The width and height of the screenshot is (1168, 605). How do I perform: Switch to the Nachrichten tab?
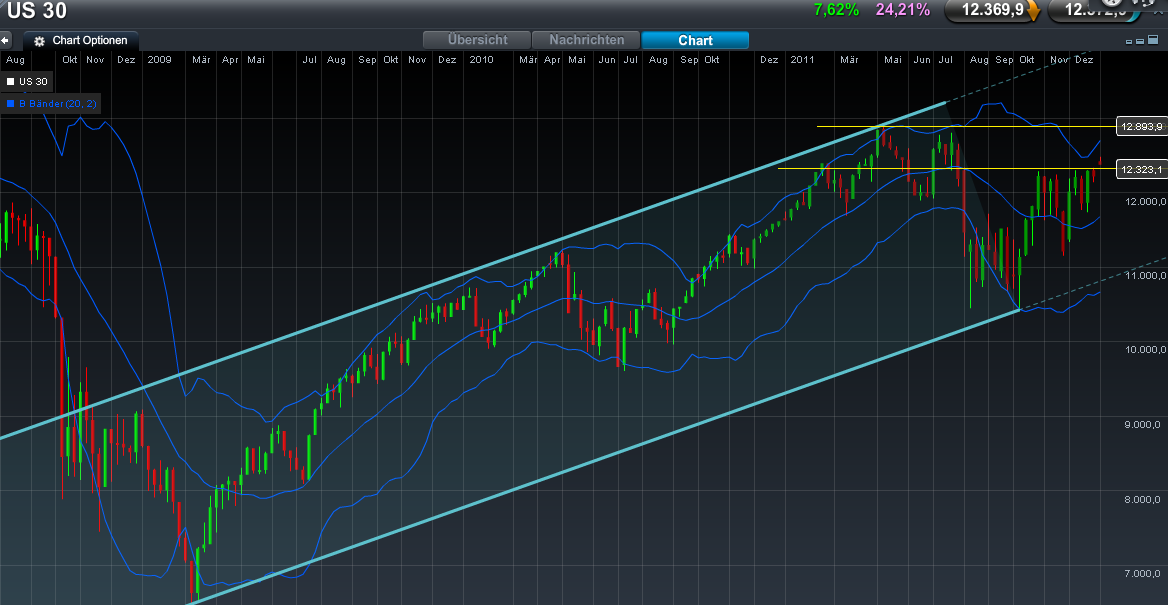click(x=586, y=40)
